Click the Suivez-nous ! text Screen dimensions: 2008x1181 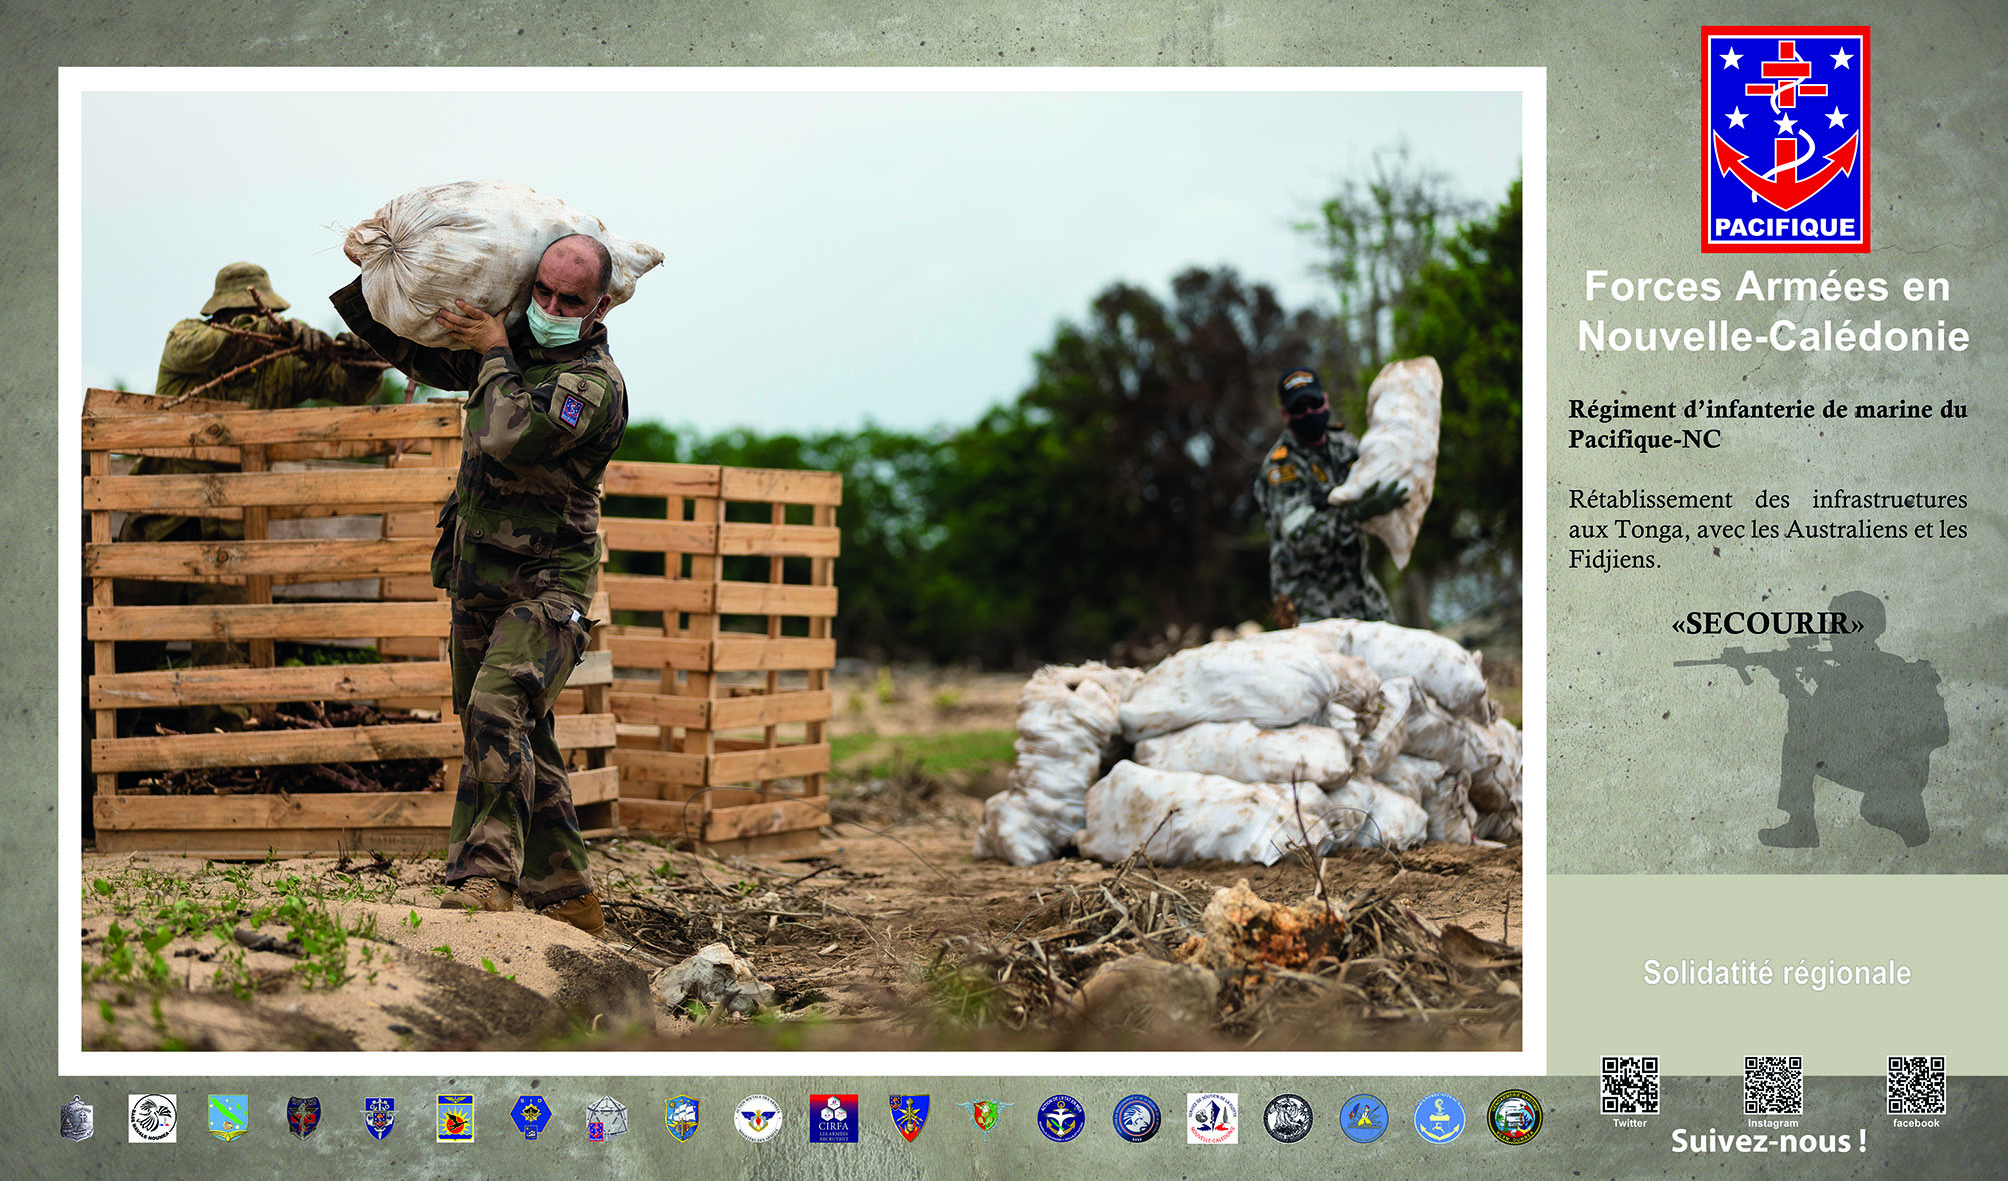point(1768,1141)
